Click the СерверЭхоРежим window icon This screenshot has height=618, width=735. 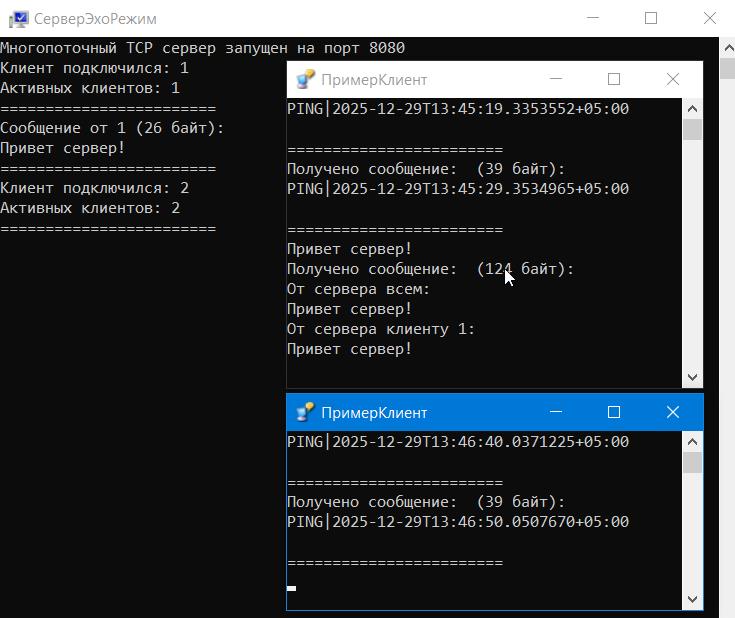coord(18,19)
